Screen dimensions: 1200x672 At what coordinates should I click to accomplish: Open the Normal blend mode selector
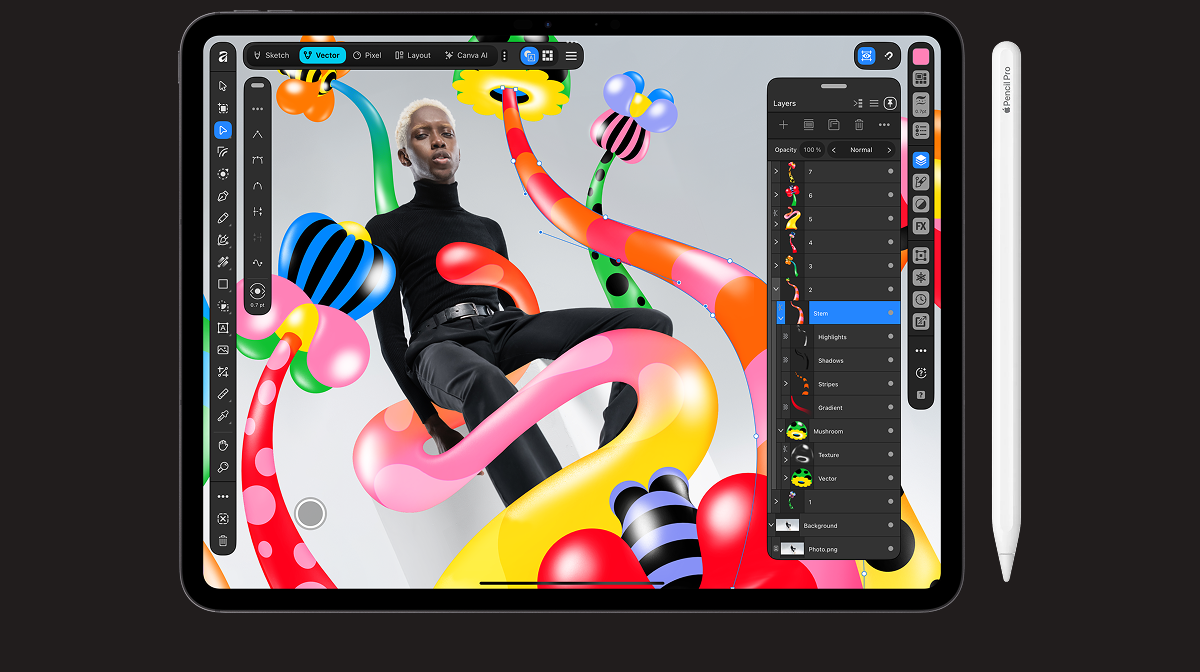click(x=861, y=150)
